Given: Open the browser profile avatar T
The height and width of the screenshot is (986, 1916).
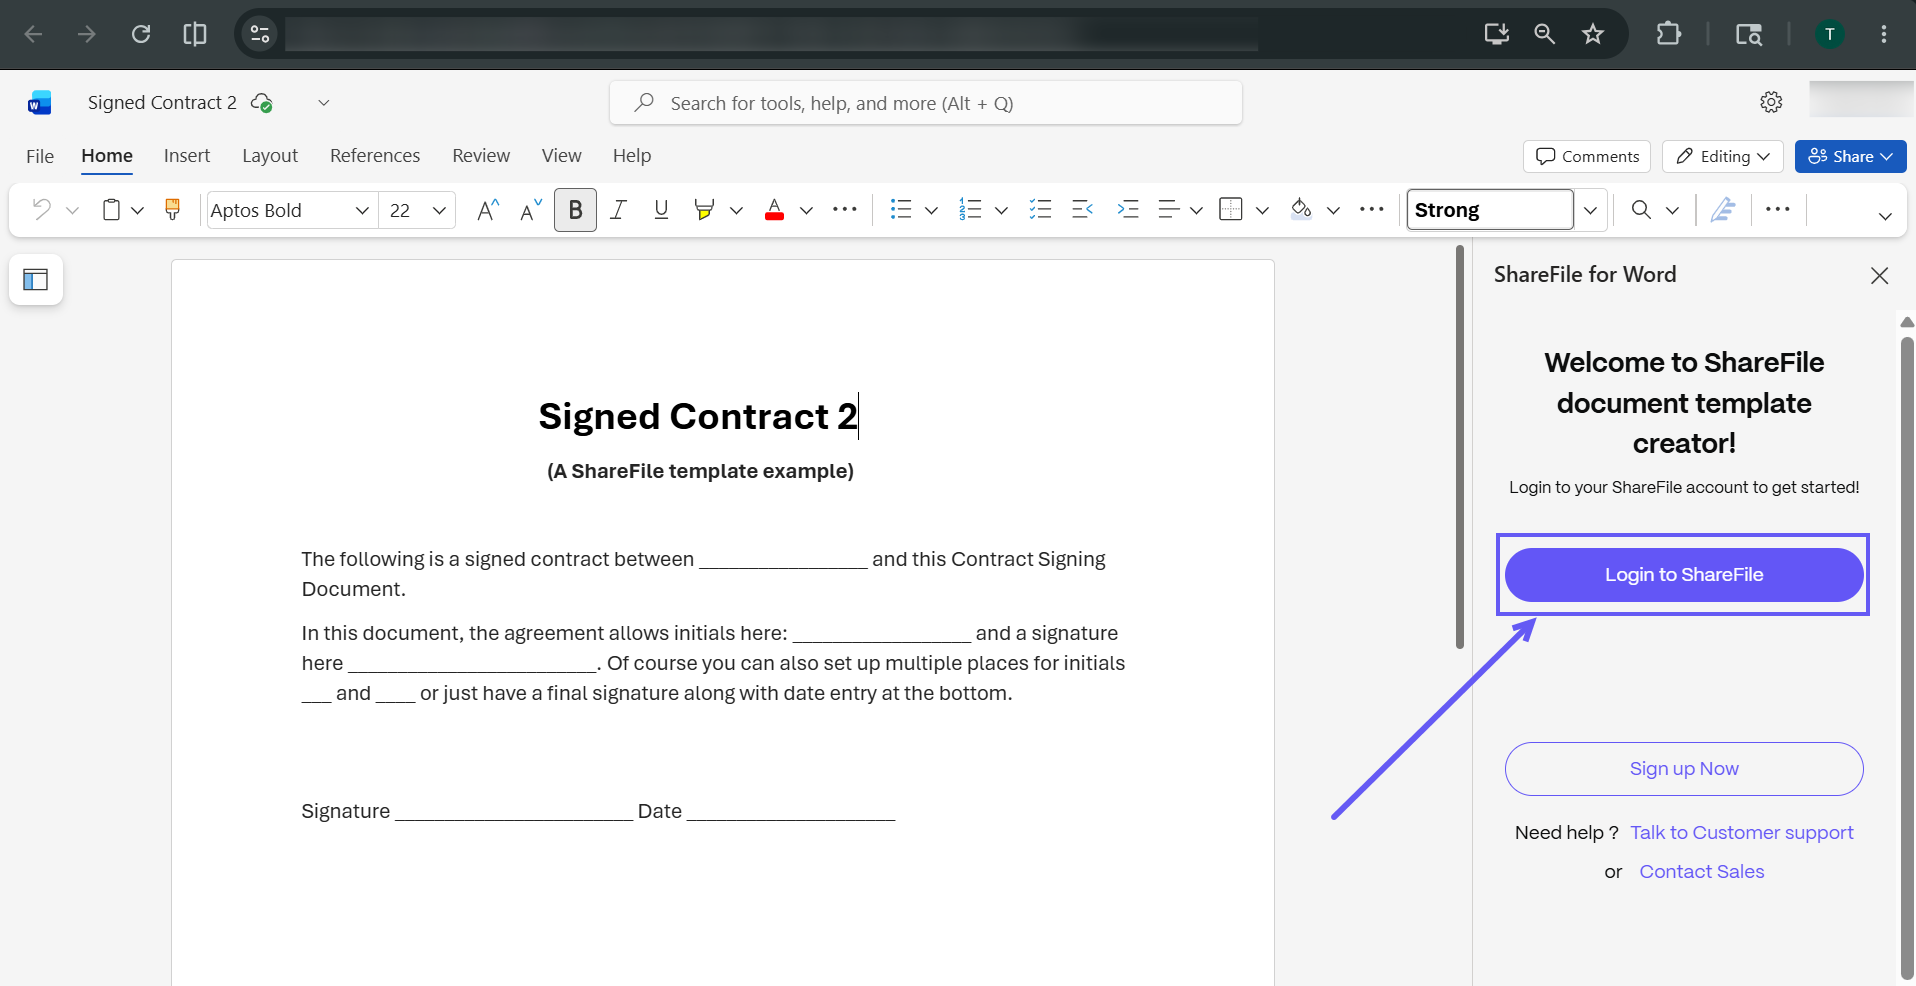Looking at the screenshot, I should (x=1830, y=34).
